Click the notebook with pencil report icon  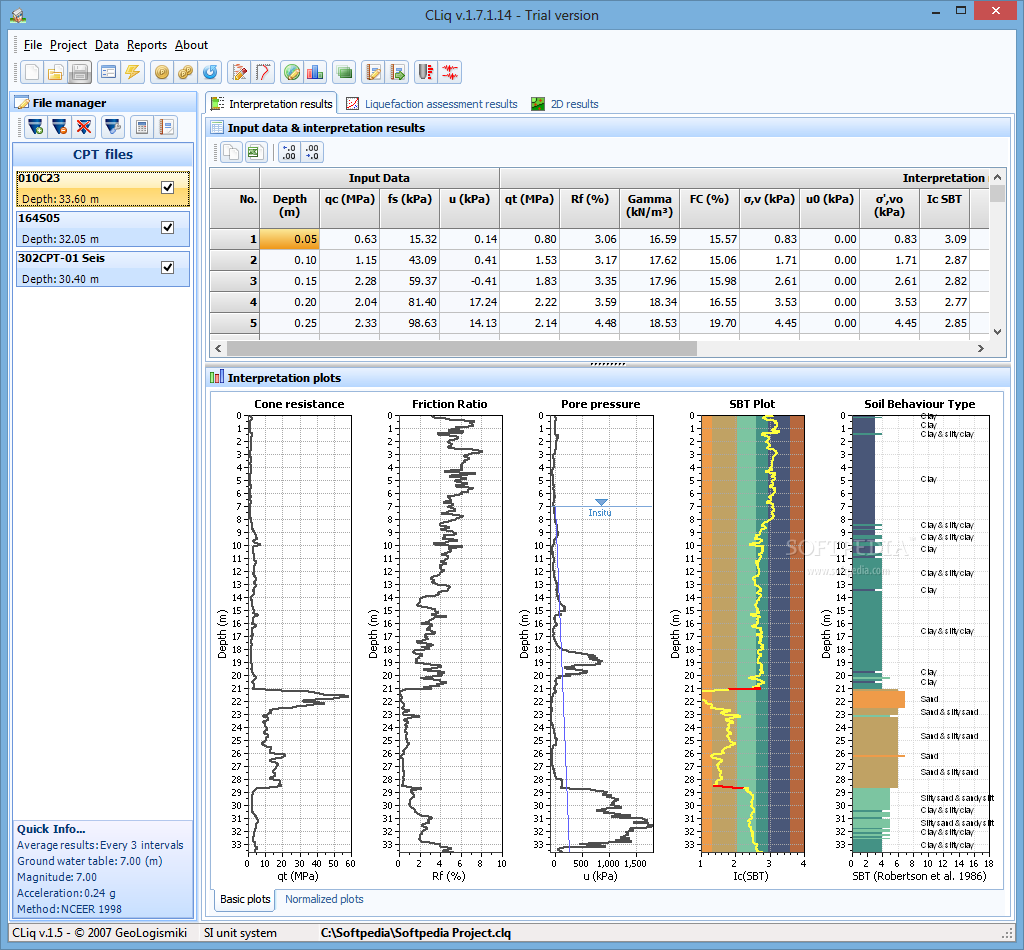click(x=374, y=72)
